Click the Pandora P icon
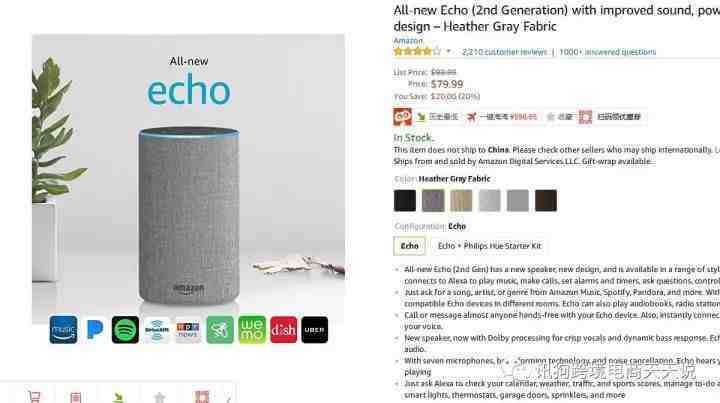The height and width of the screenshot is (403, 720). tap(95, 330)
